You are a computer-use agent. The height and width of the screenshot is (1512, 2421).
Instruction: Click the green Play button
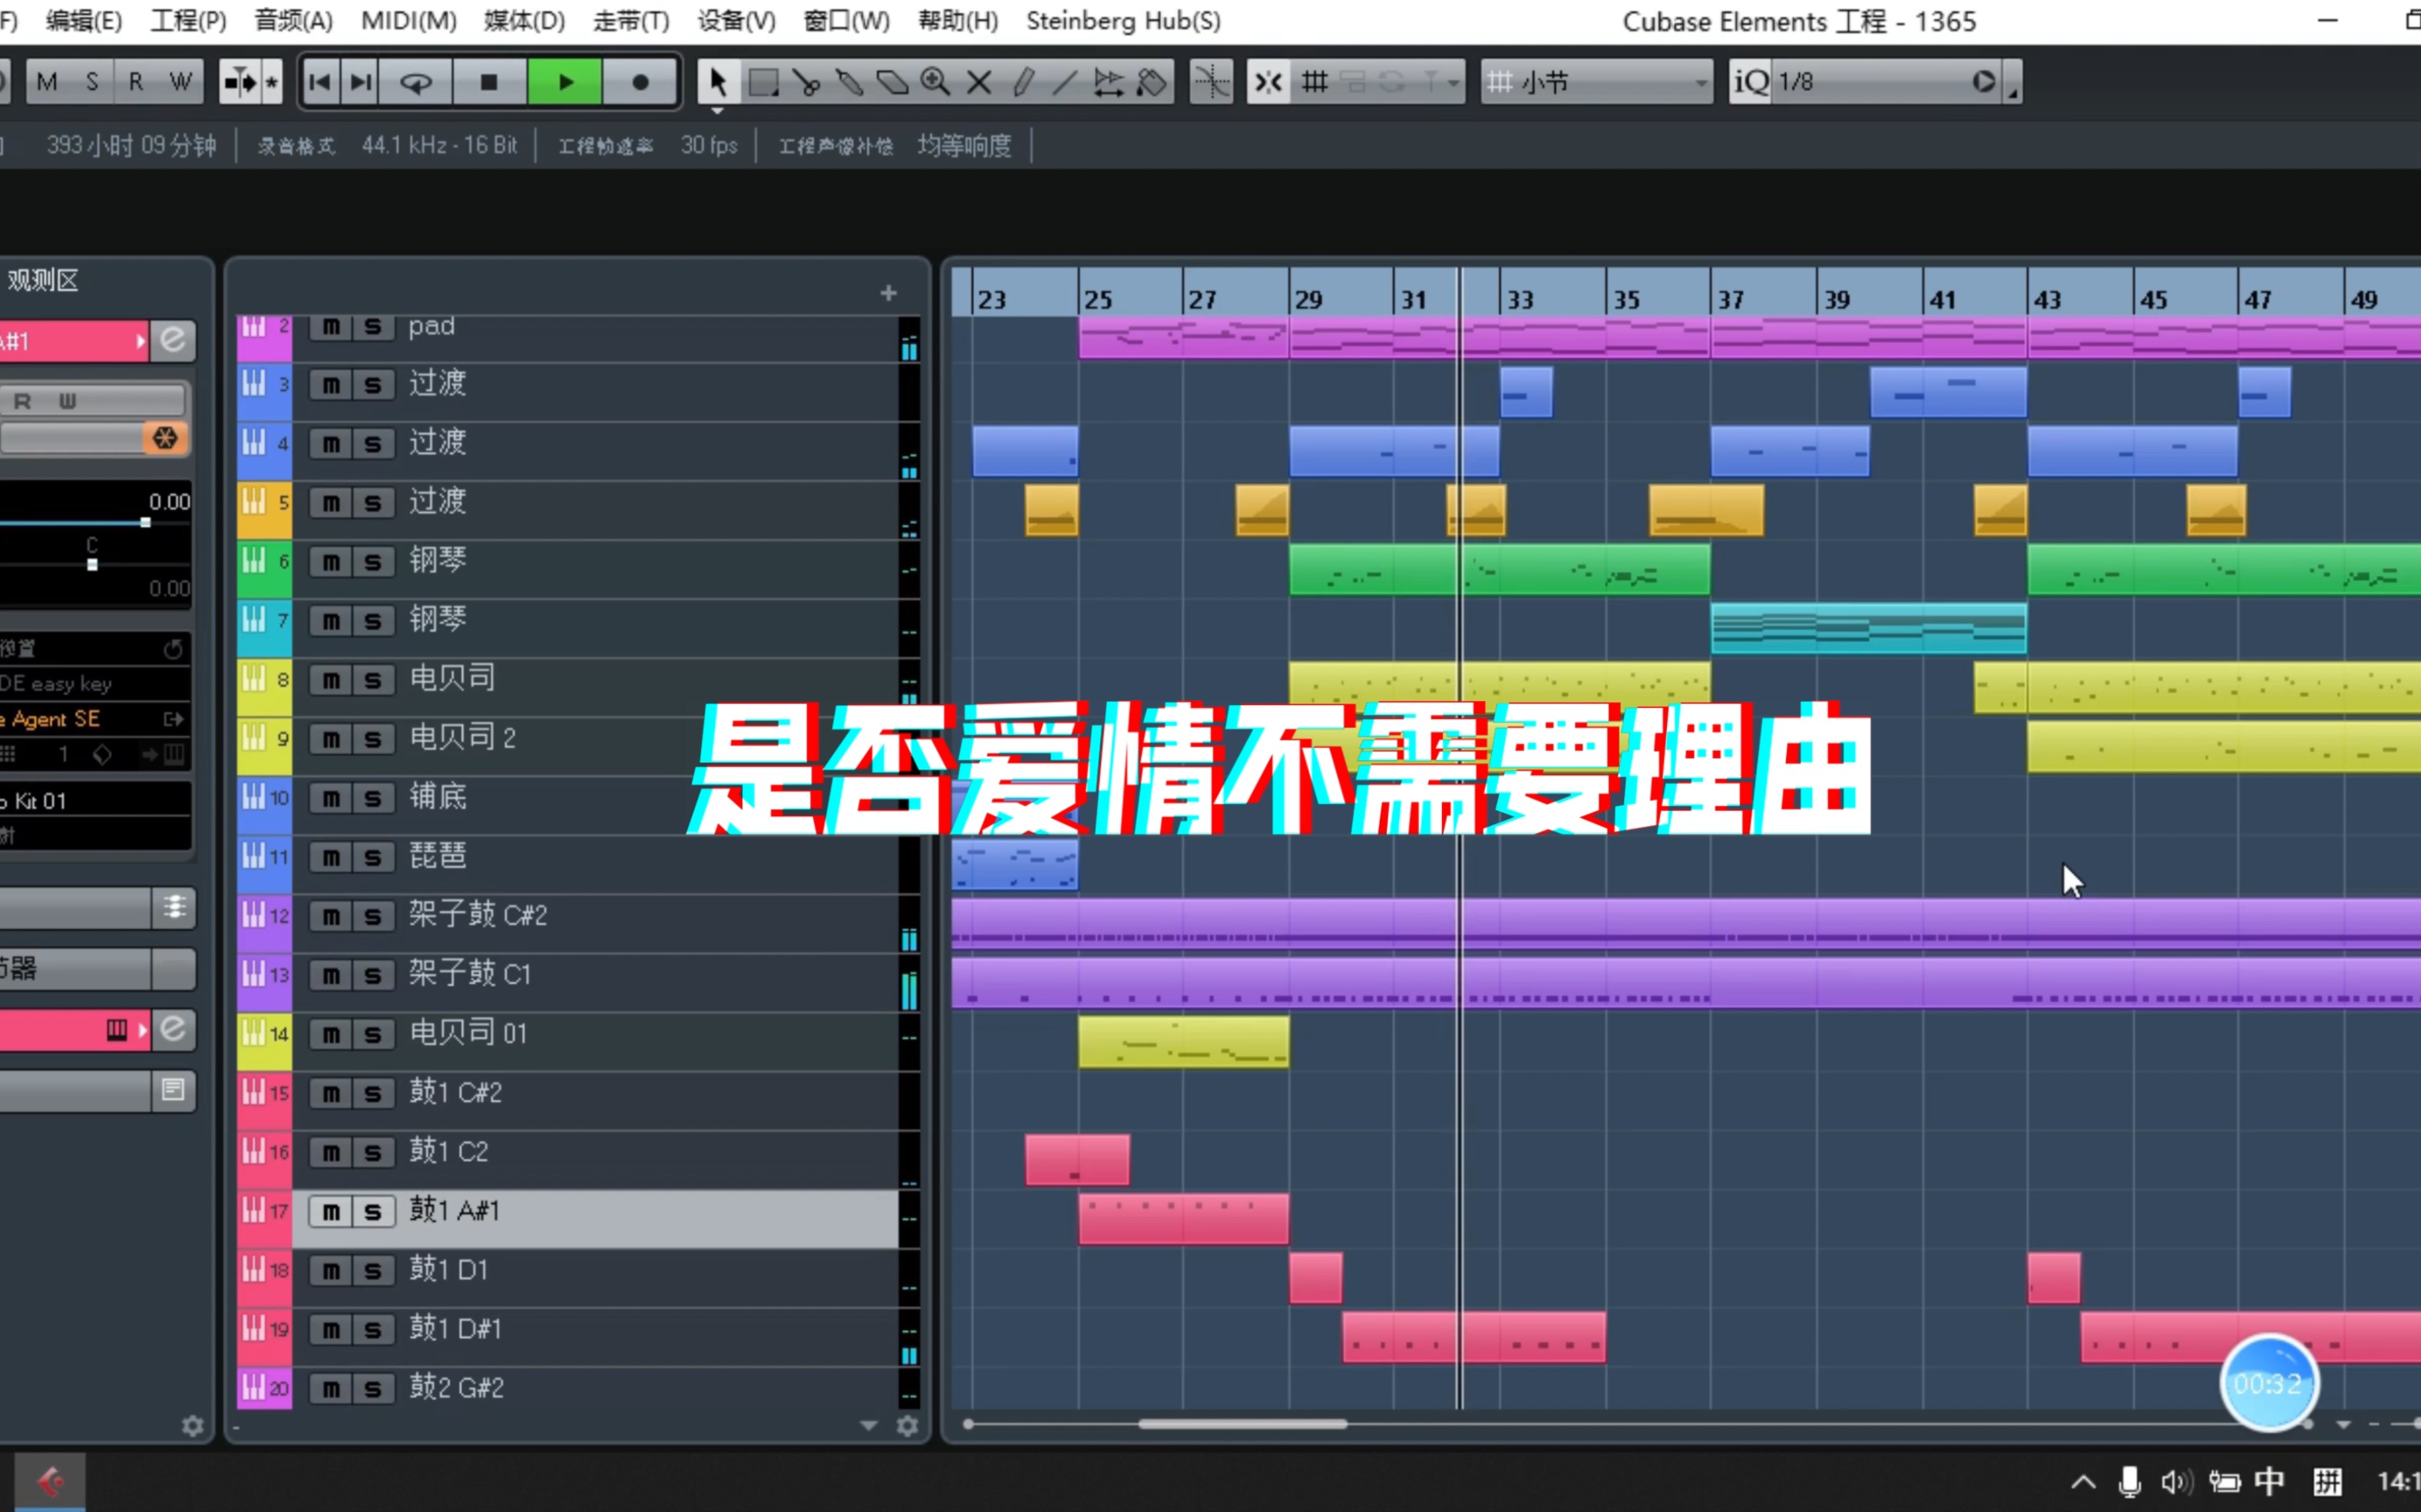pos(565,82)
